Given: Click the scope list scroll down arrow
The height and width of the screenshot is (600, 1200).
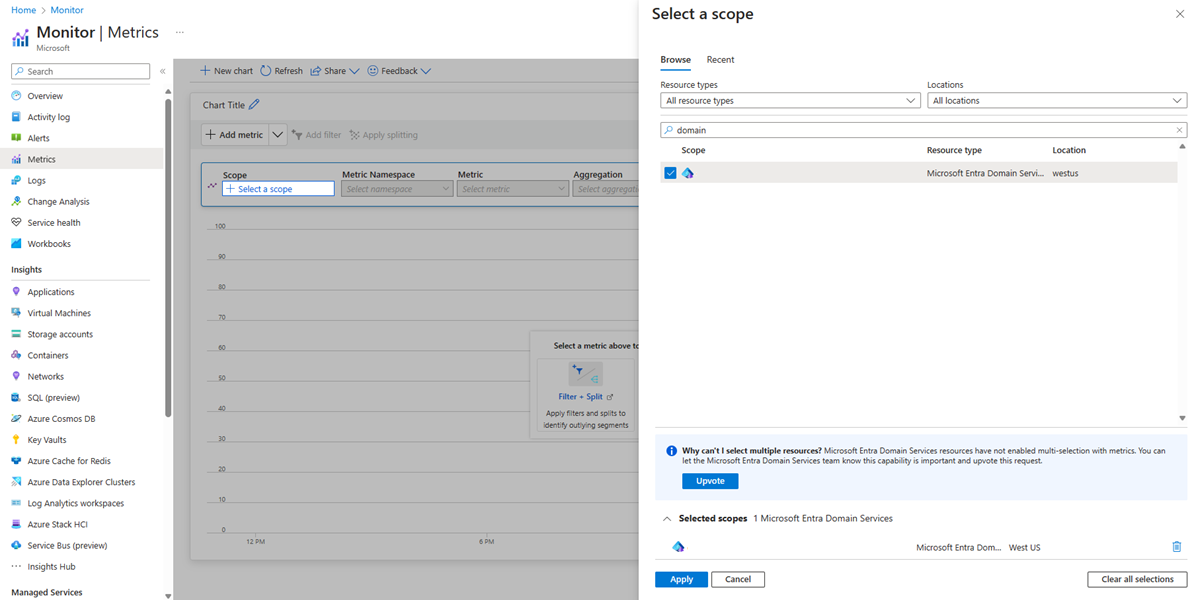Looking at the screenshot, I should [x=1182, y=418].
